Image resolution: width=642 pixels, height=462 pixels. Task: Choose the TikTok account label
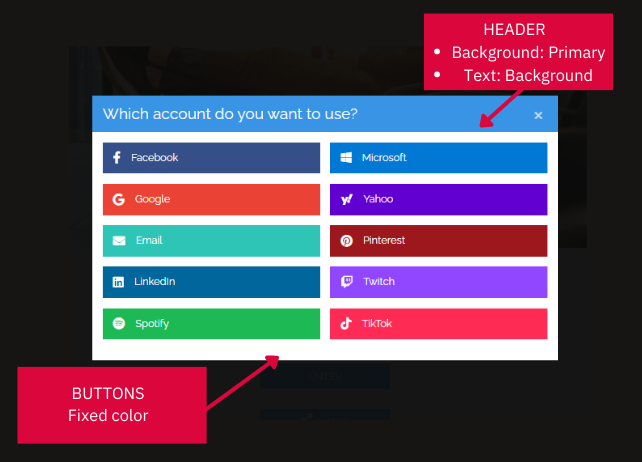(377, 324)
